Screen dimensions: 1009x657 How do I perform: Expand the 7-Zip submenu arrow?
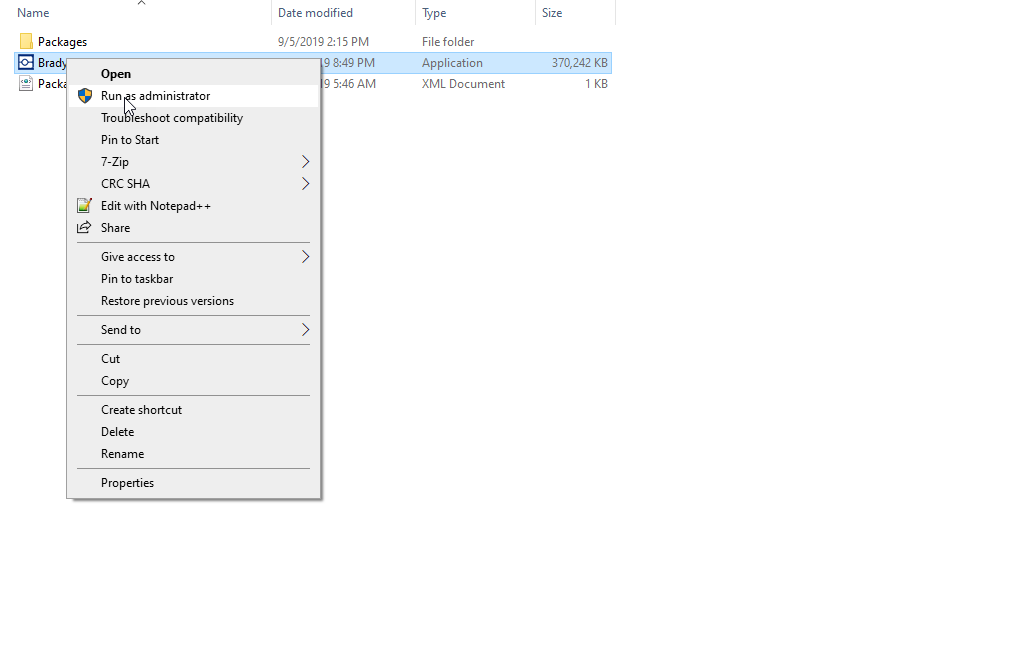(x=305, y=162)
